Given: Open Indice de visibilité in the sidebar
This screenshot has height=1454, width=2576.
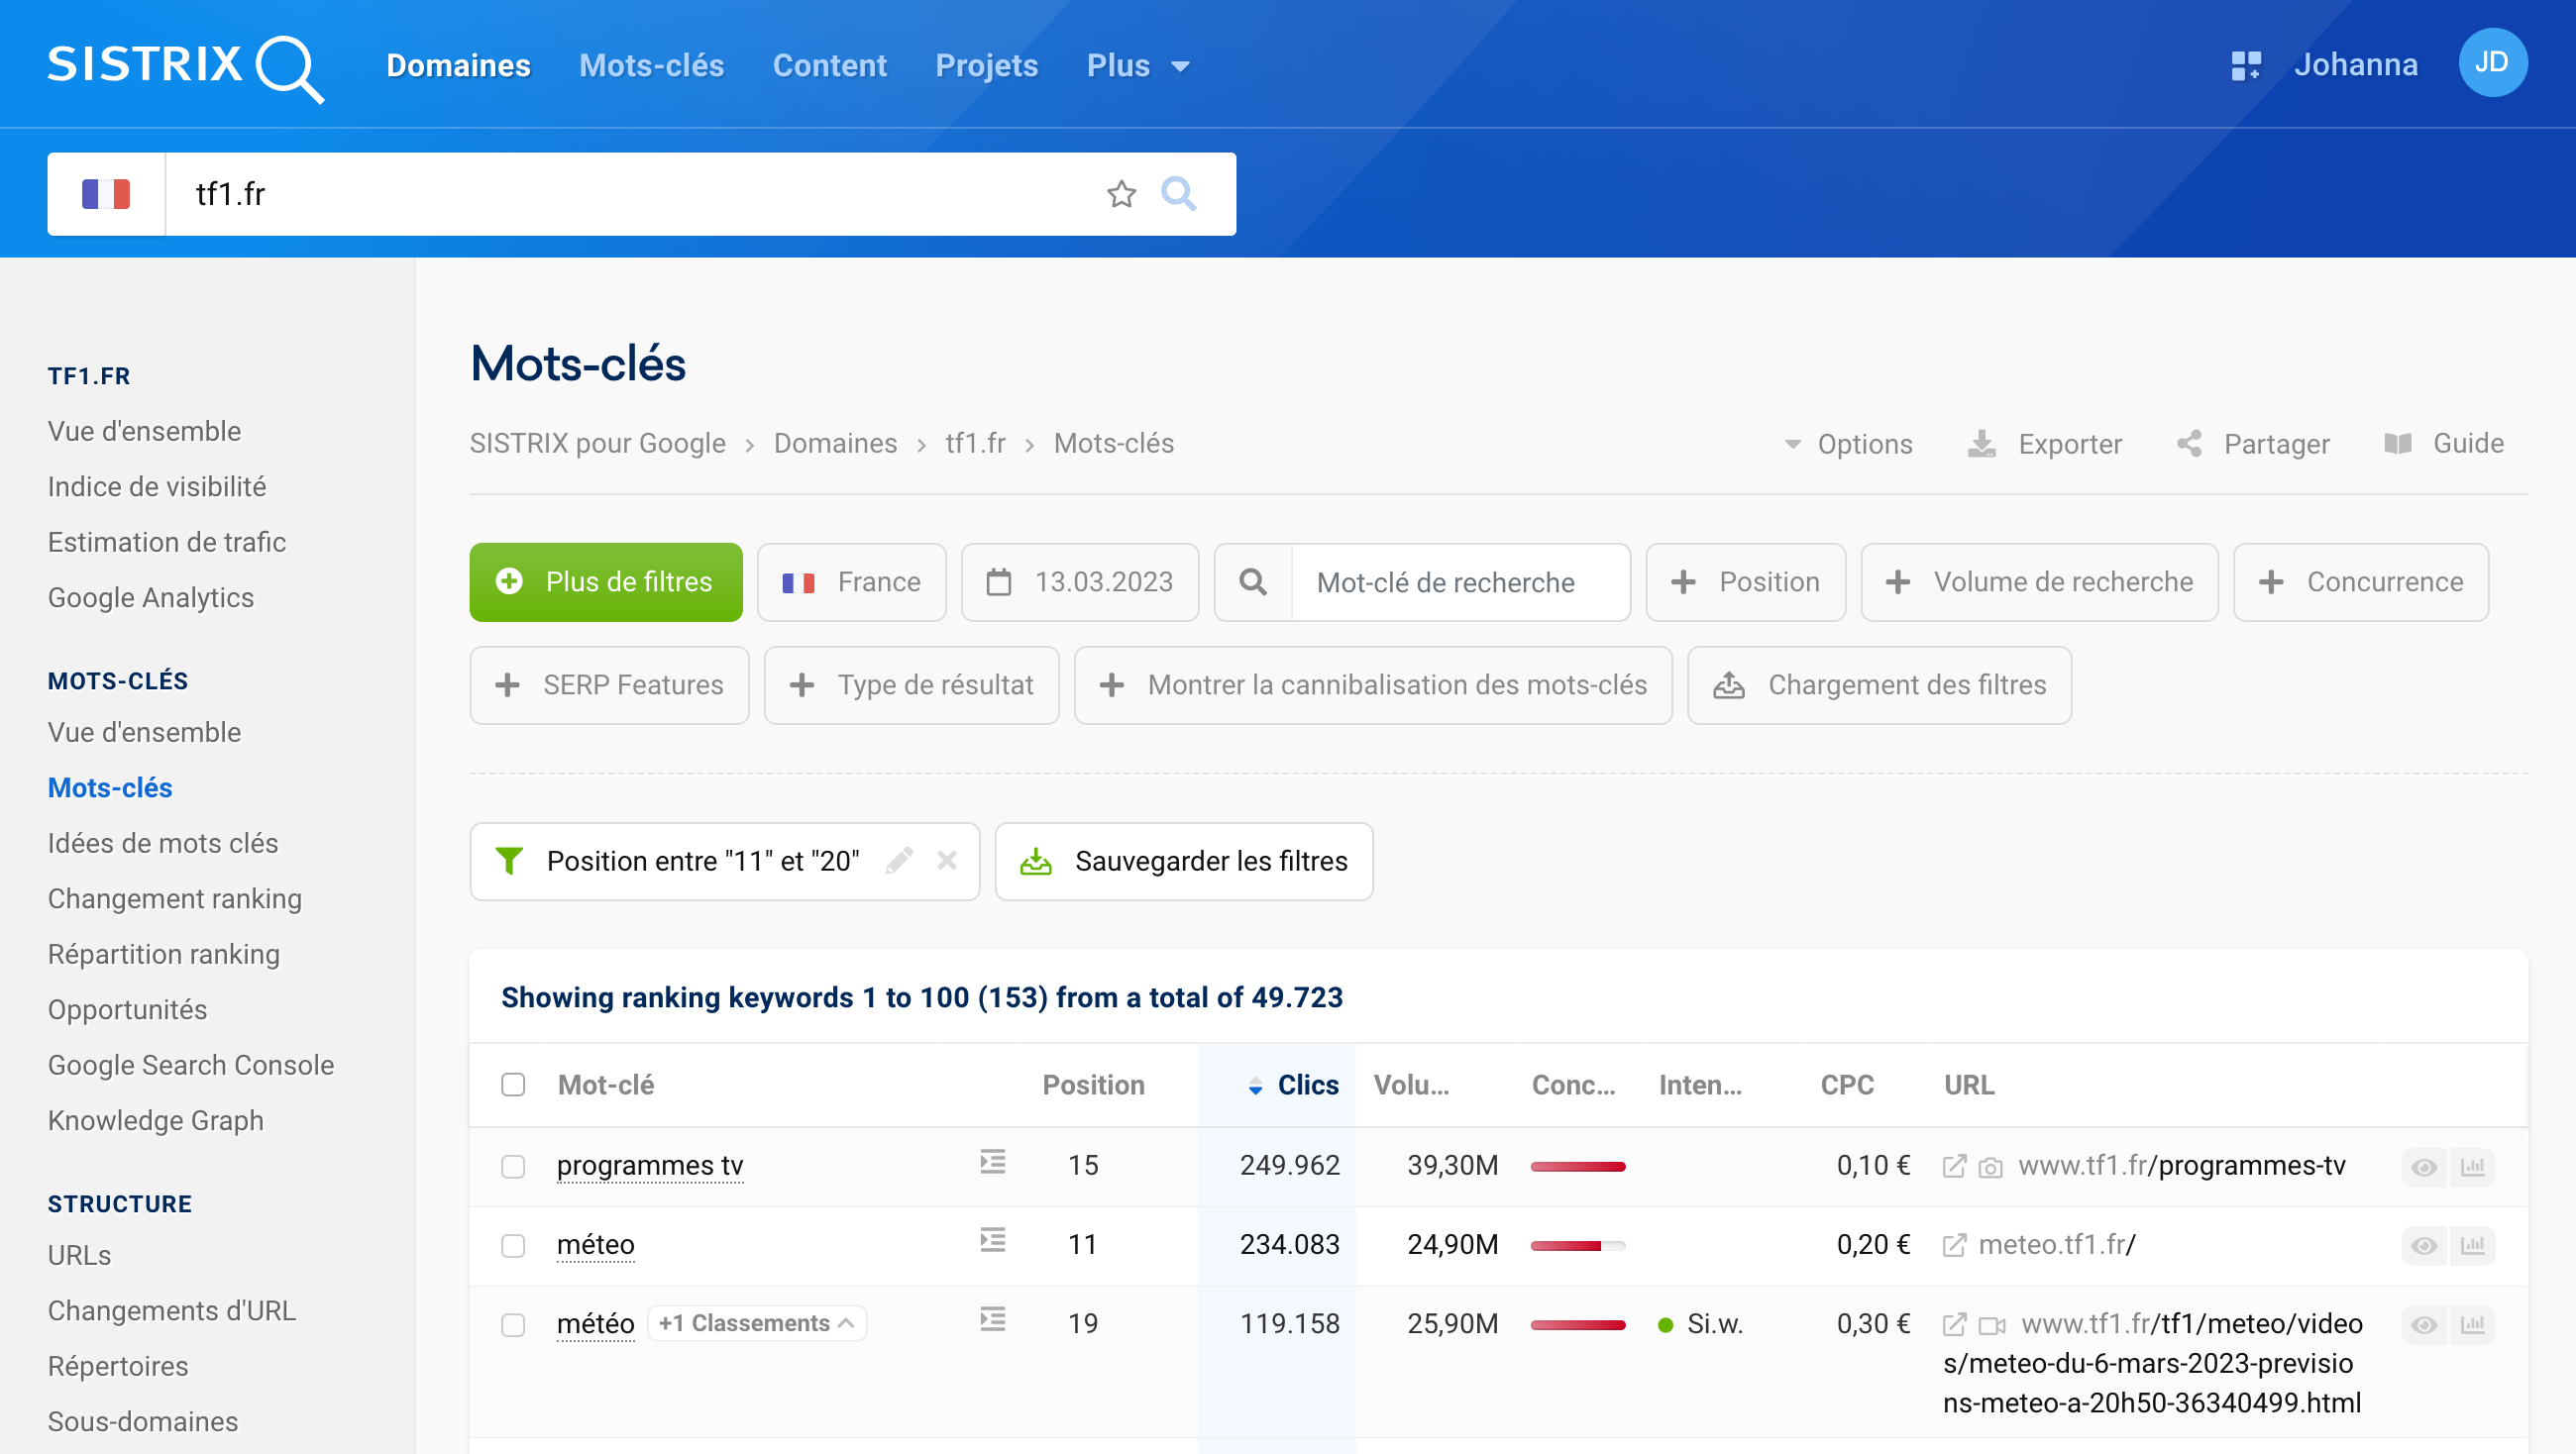Looking at the screenshot, I should (157, 486).
